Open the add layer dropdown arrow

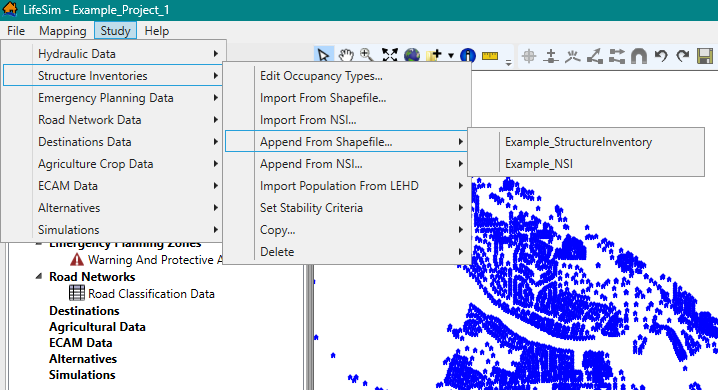tap(451, 56)
